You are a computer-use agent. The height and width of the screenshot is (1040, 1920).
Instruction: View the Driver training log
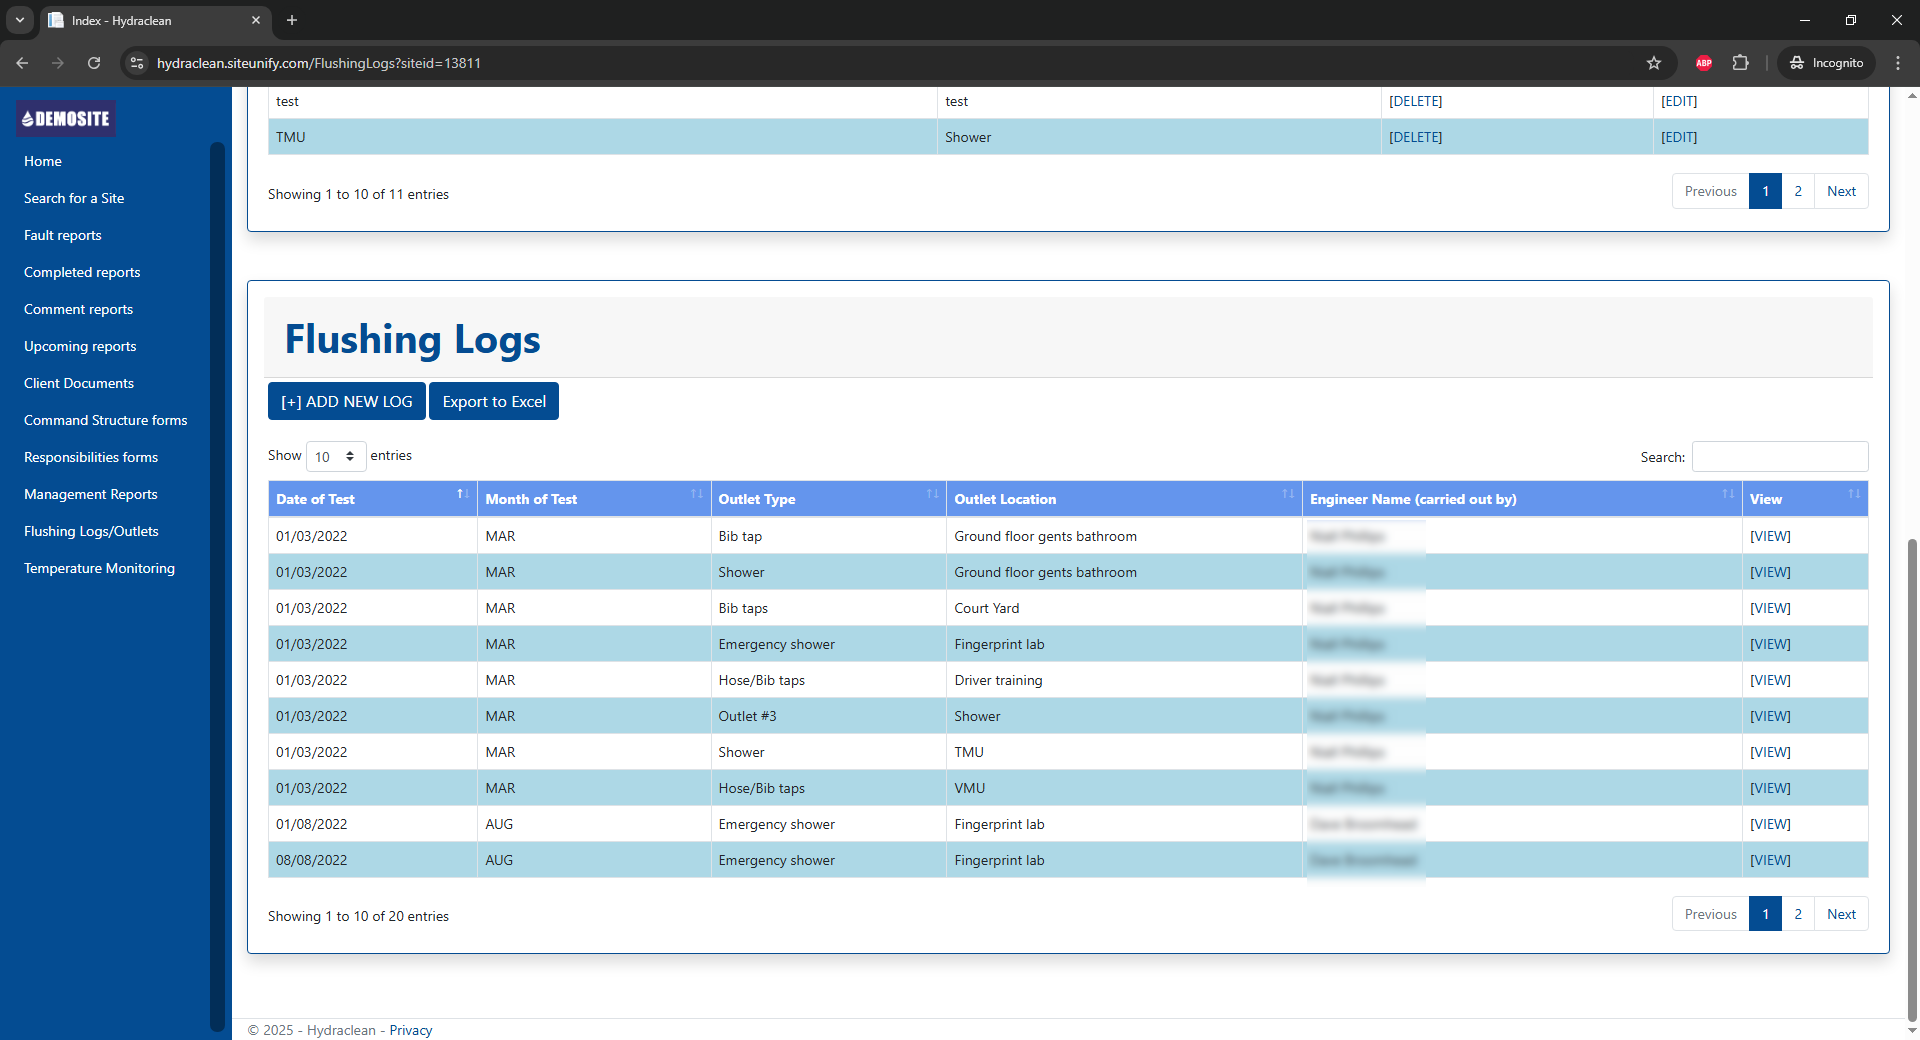1770,680
